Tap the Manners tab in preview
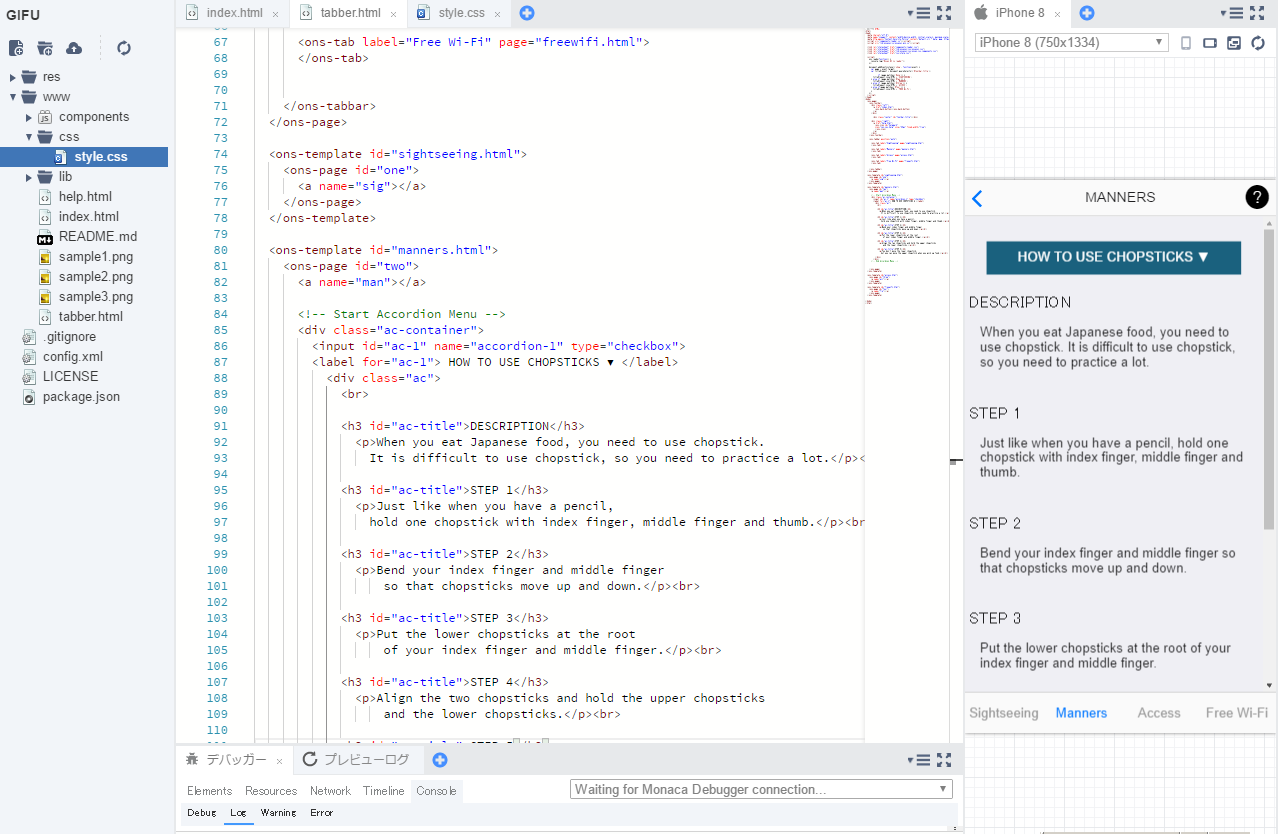Screen dimensions: 1278x834 pos(1081,713)
